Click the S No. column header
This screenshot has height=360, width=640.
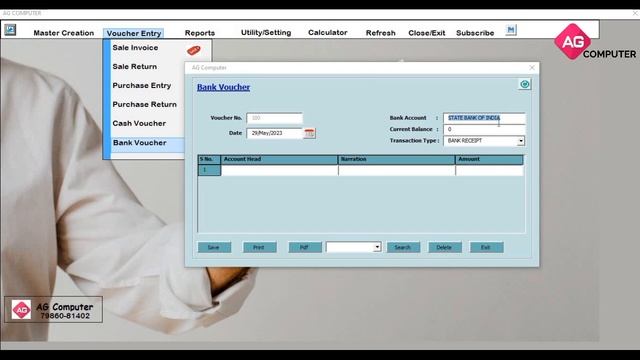click(x=209, y=160)
